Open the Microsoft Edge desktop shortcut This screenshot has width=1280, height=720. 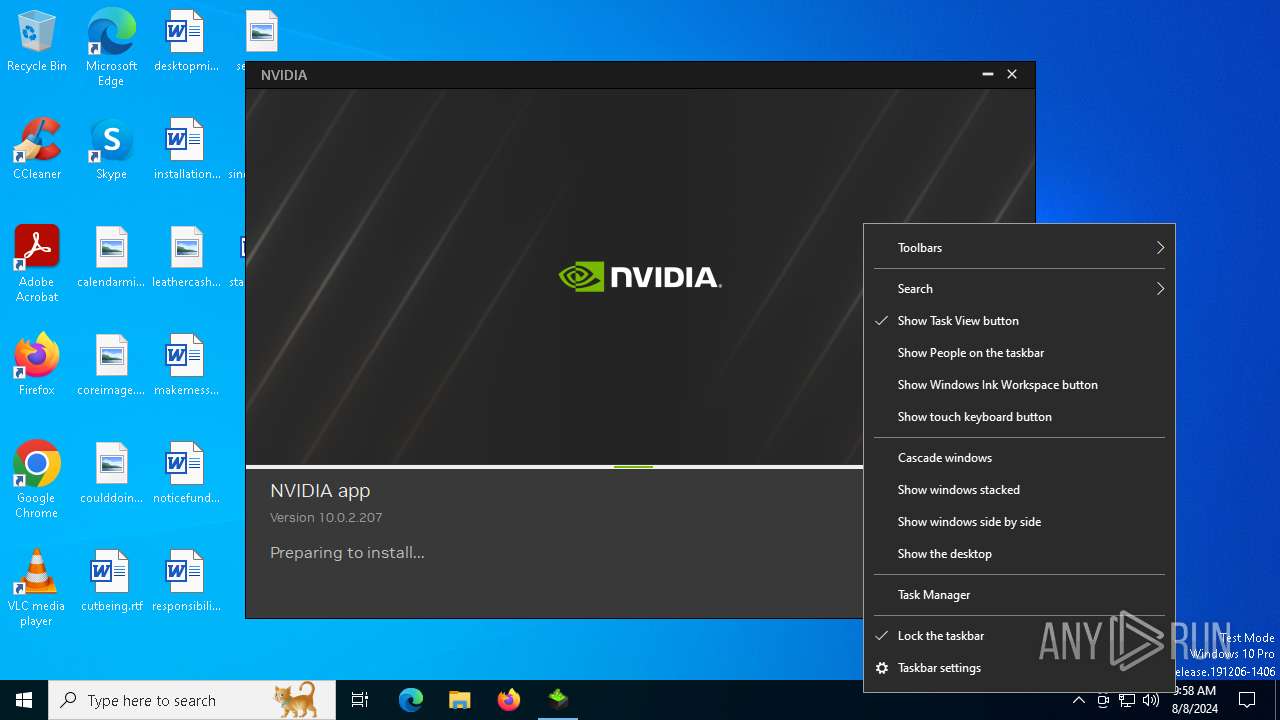coord(111,48)
